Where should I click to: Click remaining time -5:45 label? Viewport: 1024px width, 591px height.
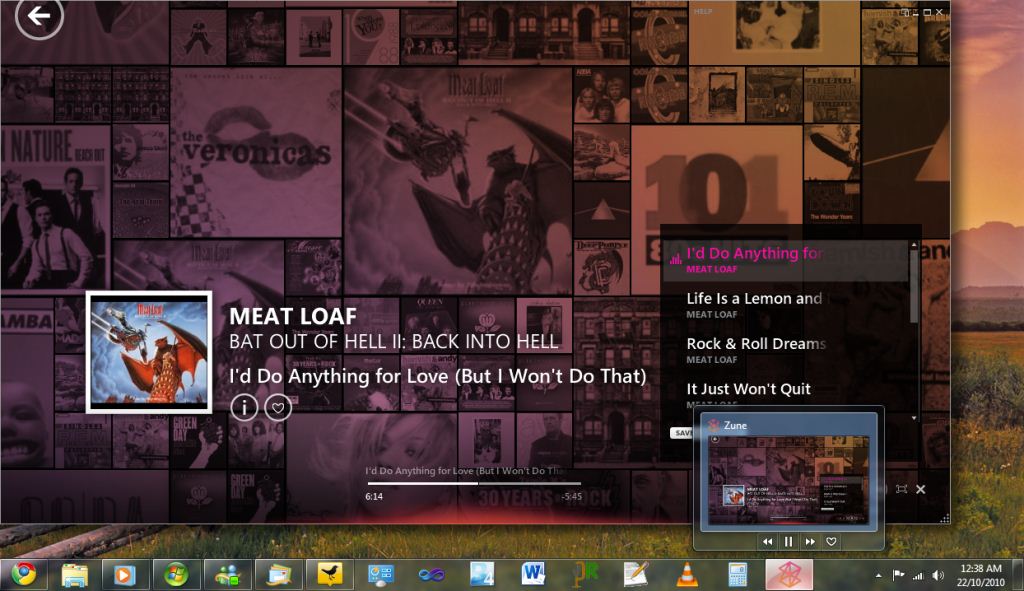[x=571, y=496]
